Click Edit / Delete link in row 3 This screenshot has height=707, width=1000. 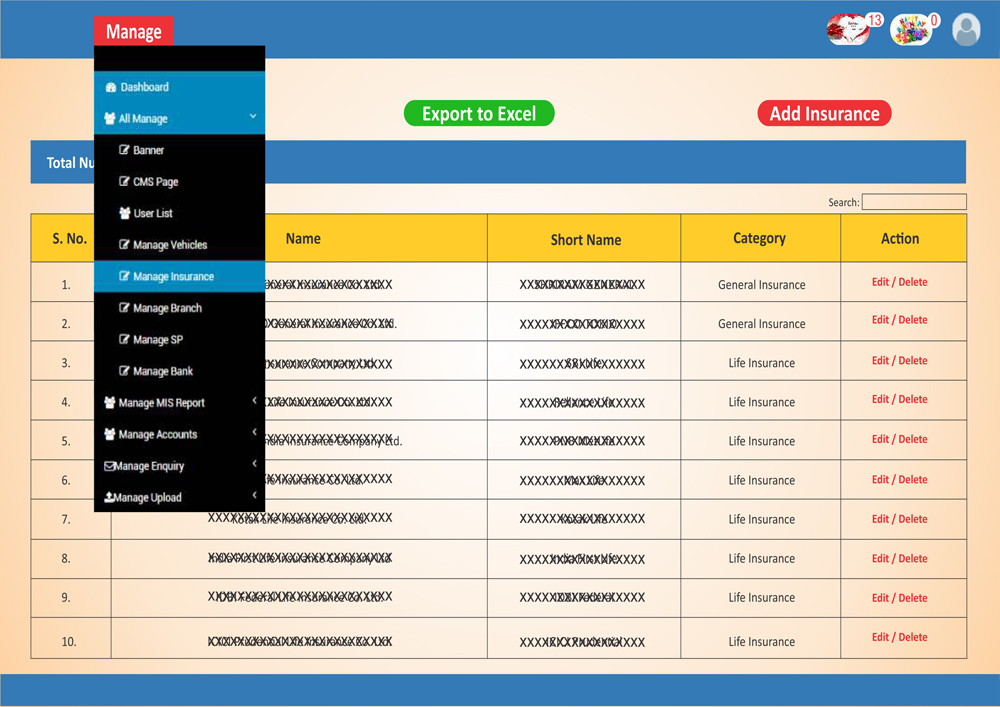[899, 361]
